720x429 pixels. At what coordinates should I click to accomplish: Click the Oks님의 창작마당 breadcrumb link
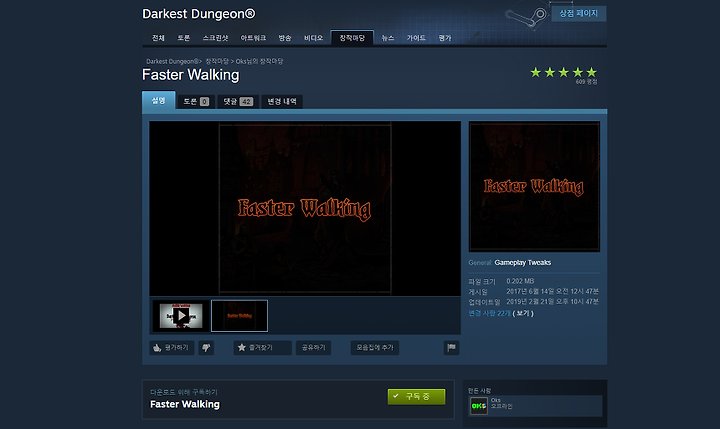coord(259,61)
